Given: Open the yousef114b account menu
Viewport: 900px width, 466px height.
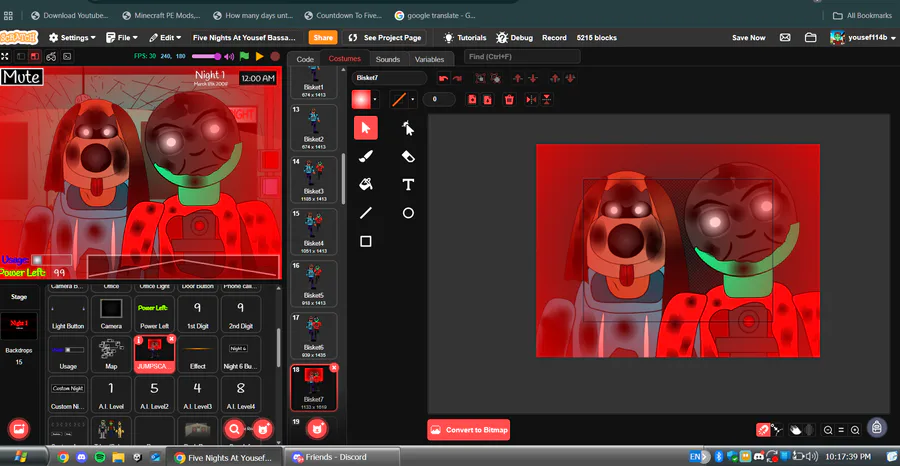Looking at the screenshot, I should point(863,37).
